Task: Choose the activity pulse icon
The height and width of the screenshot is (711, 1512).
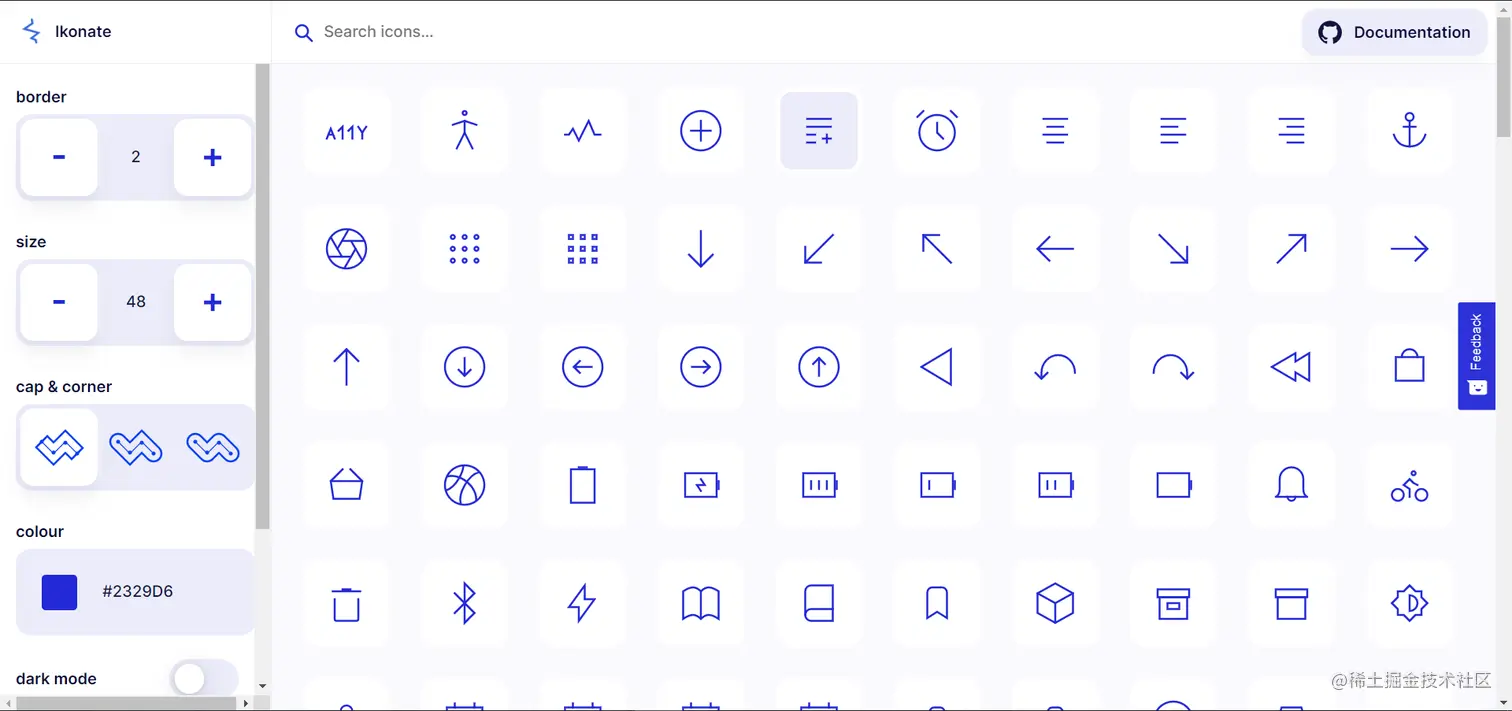Action: pyautogui.click(x=582, y=131)
